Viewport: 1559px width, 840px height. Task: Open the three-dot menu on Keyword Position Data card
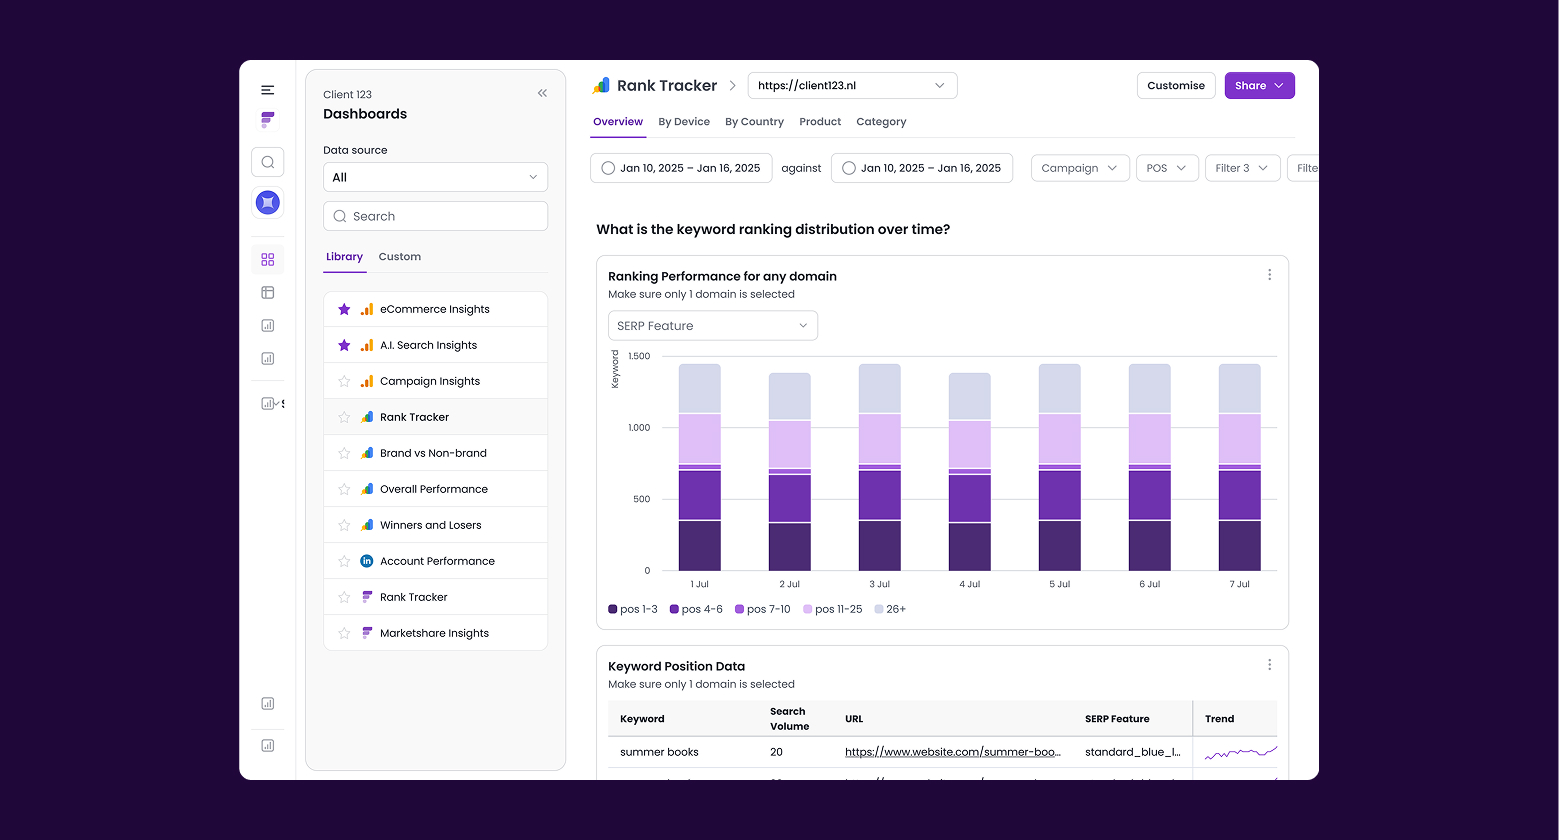click(x=1269, y=664)
